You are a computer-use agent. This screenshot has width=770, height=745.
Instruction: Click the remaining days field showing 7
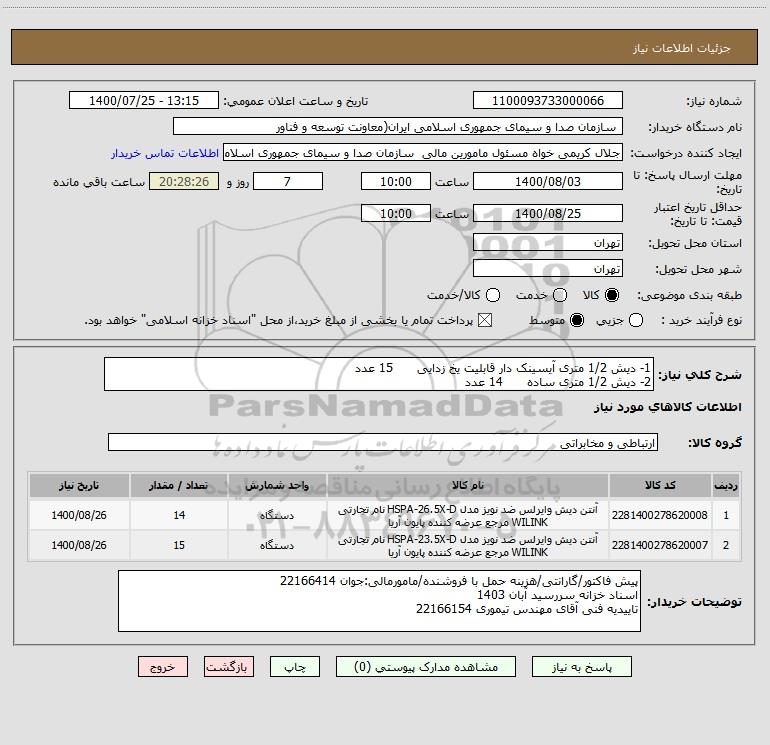pos(288,181)
